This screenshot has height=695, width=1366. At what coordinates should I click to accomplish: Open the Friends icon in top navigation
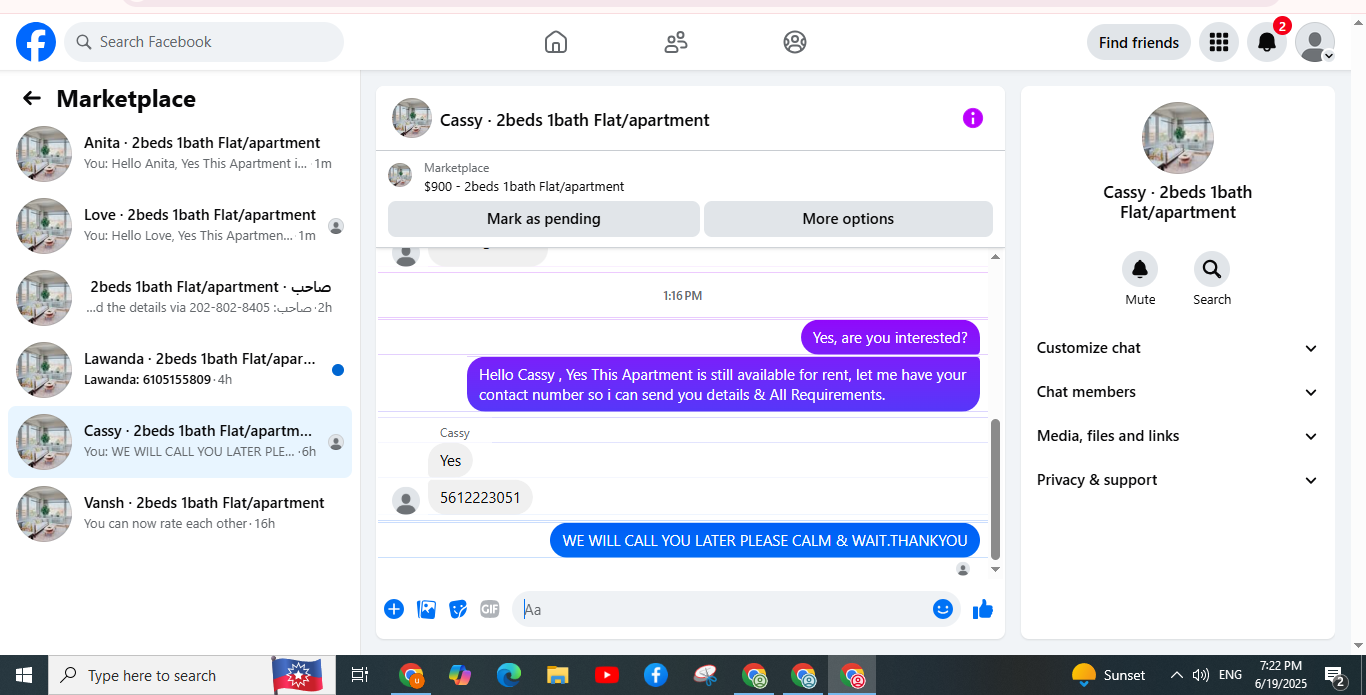676,42
